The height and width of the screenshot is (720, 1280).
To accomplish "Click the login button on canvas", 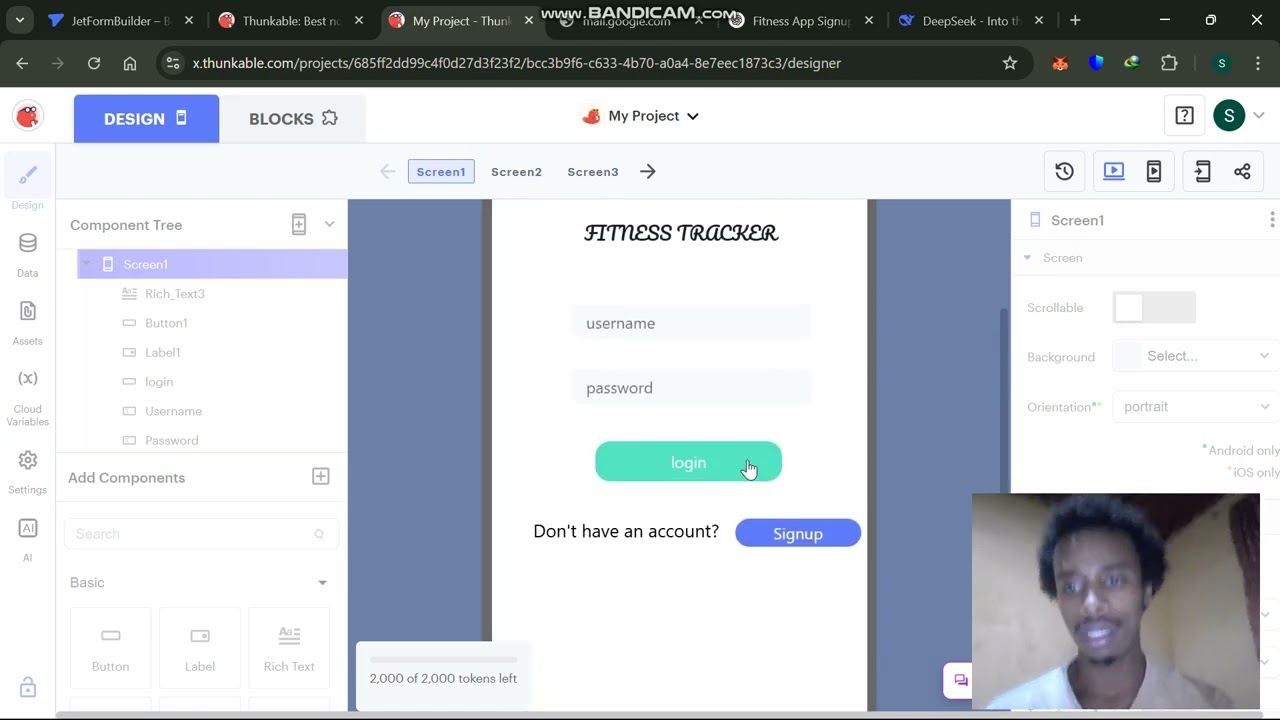I will click(x=688, y=462).
